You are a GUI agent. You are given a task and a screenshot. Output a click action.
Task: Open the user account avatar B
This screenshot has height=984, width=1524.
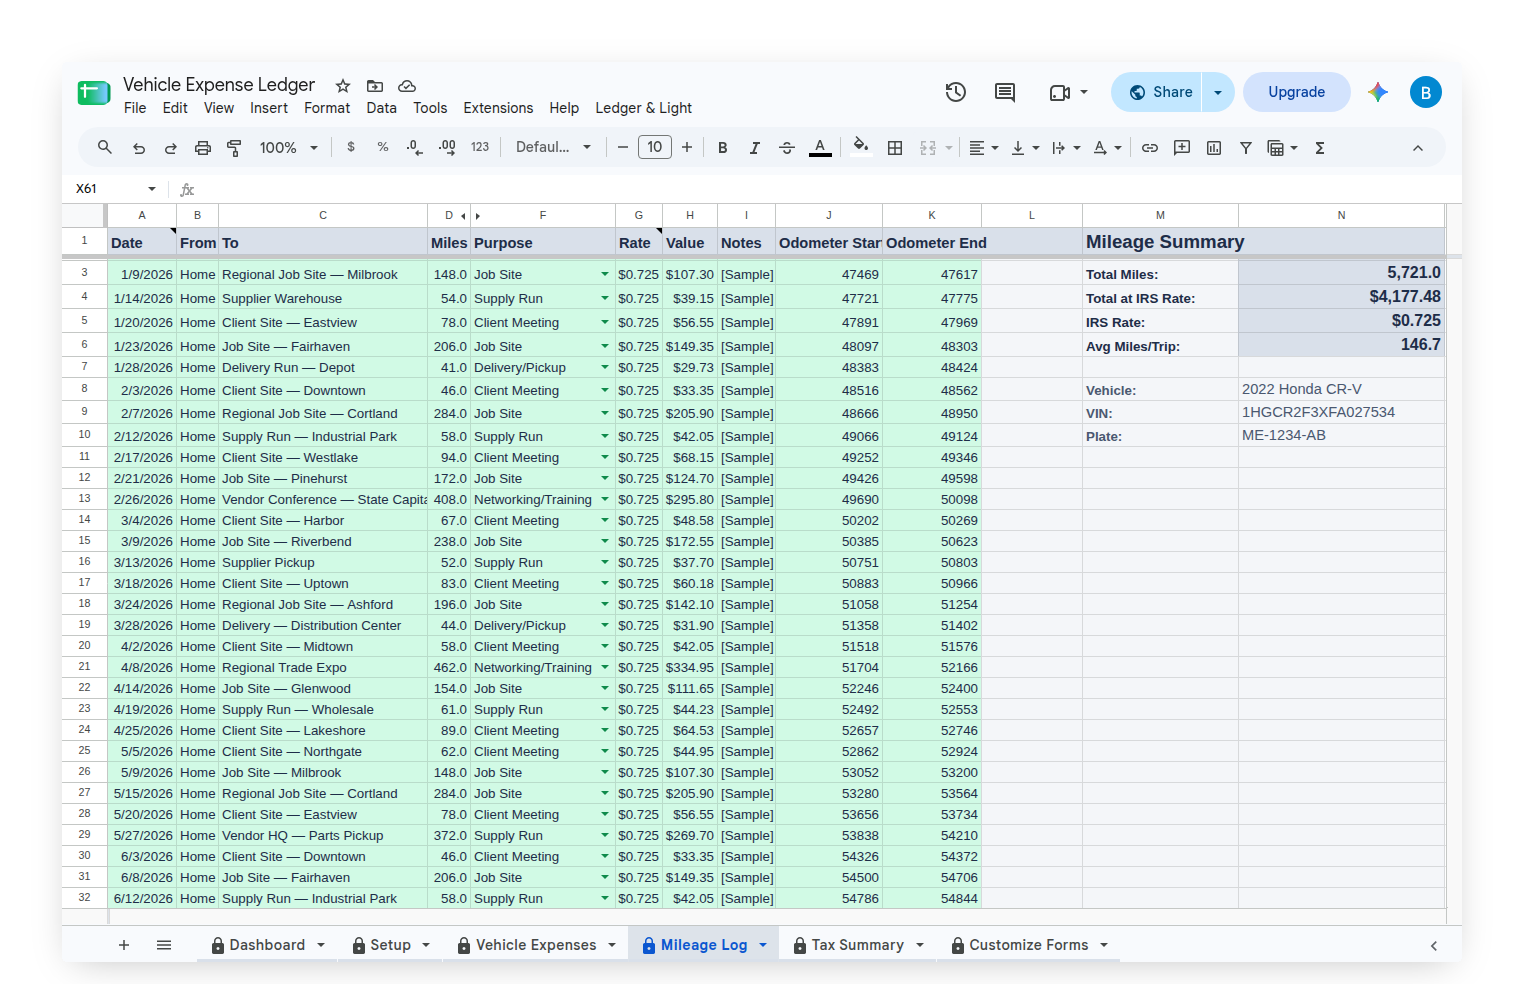click(1426, 92)
